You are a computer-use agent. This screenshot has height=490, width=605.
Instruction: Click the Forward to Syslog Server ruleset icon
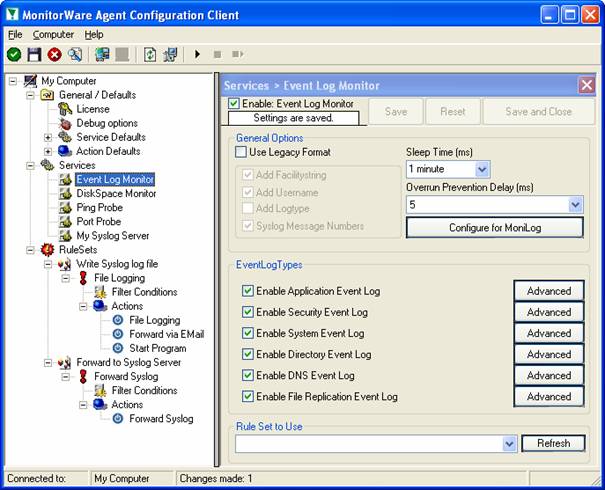click(64, 363)
